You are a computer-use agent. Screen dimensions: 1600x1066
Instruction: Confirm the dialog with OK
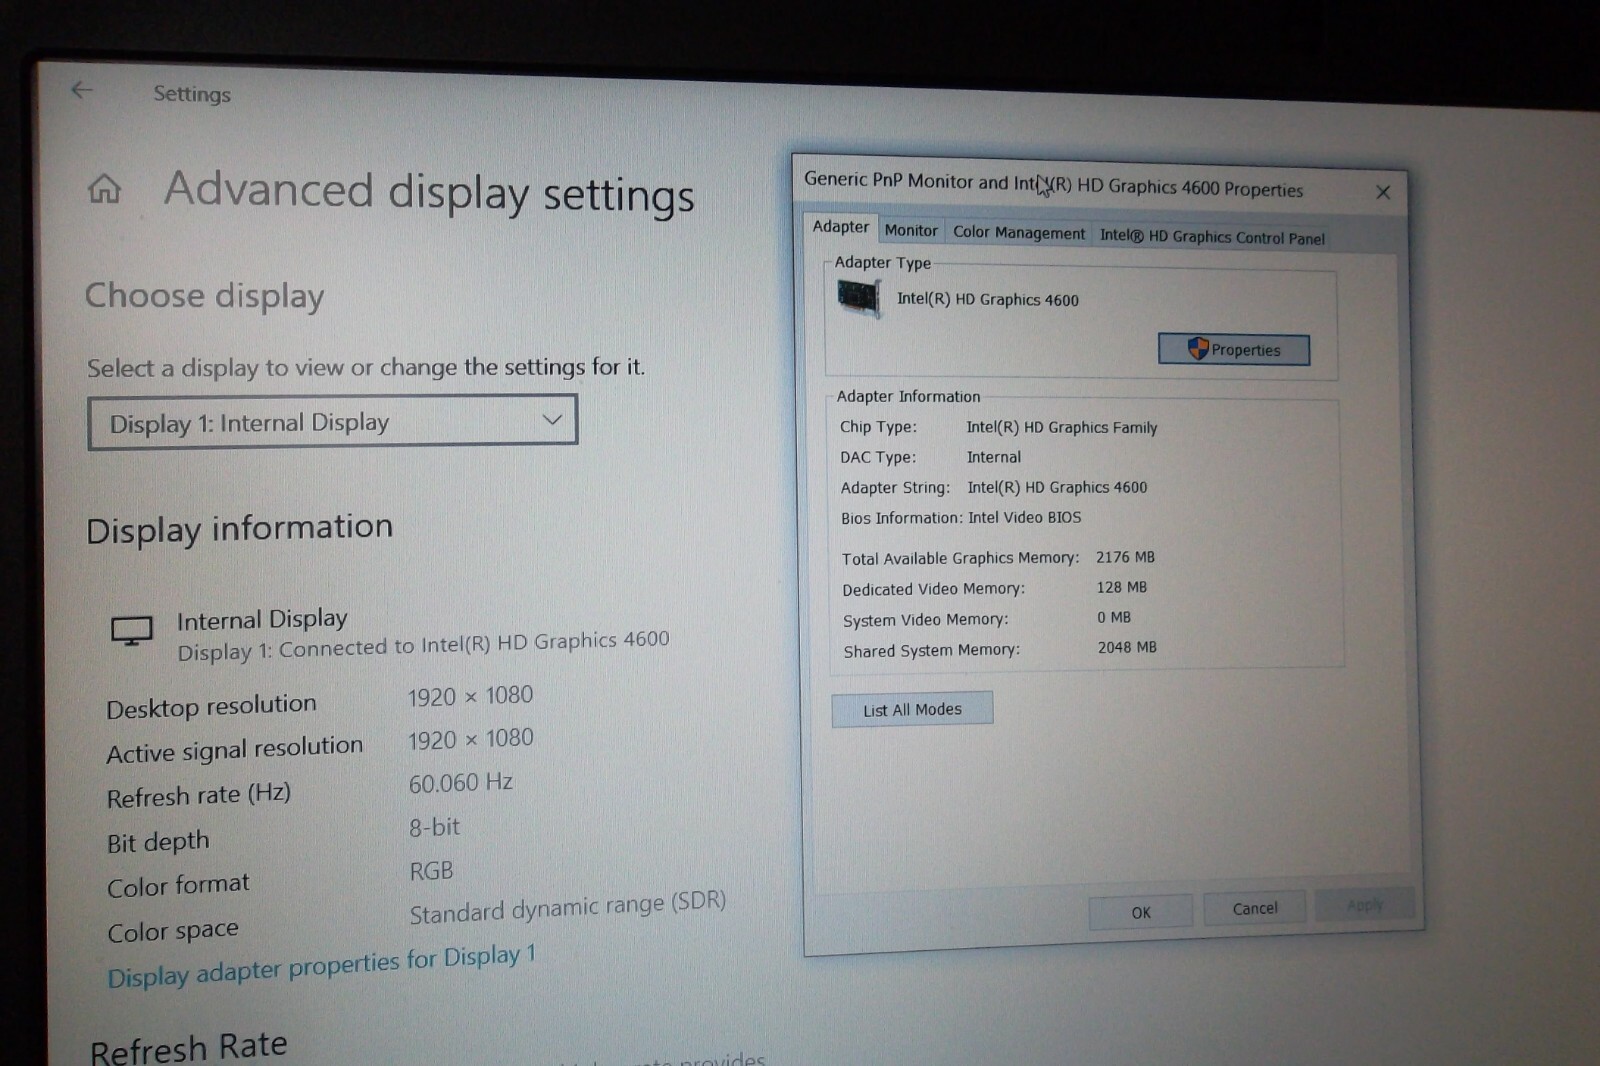click(1140, 912)
